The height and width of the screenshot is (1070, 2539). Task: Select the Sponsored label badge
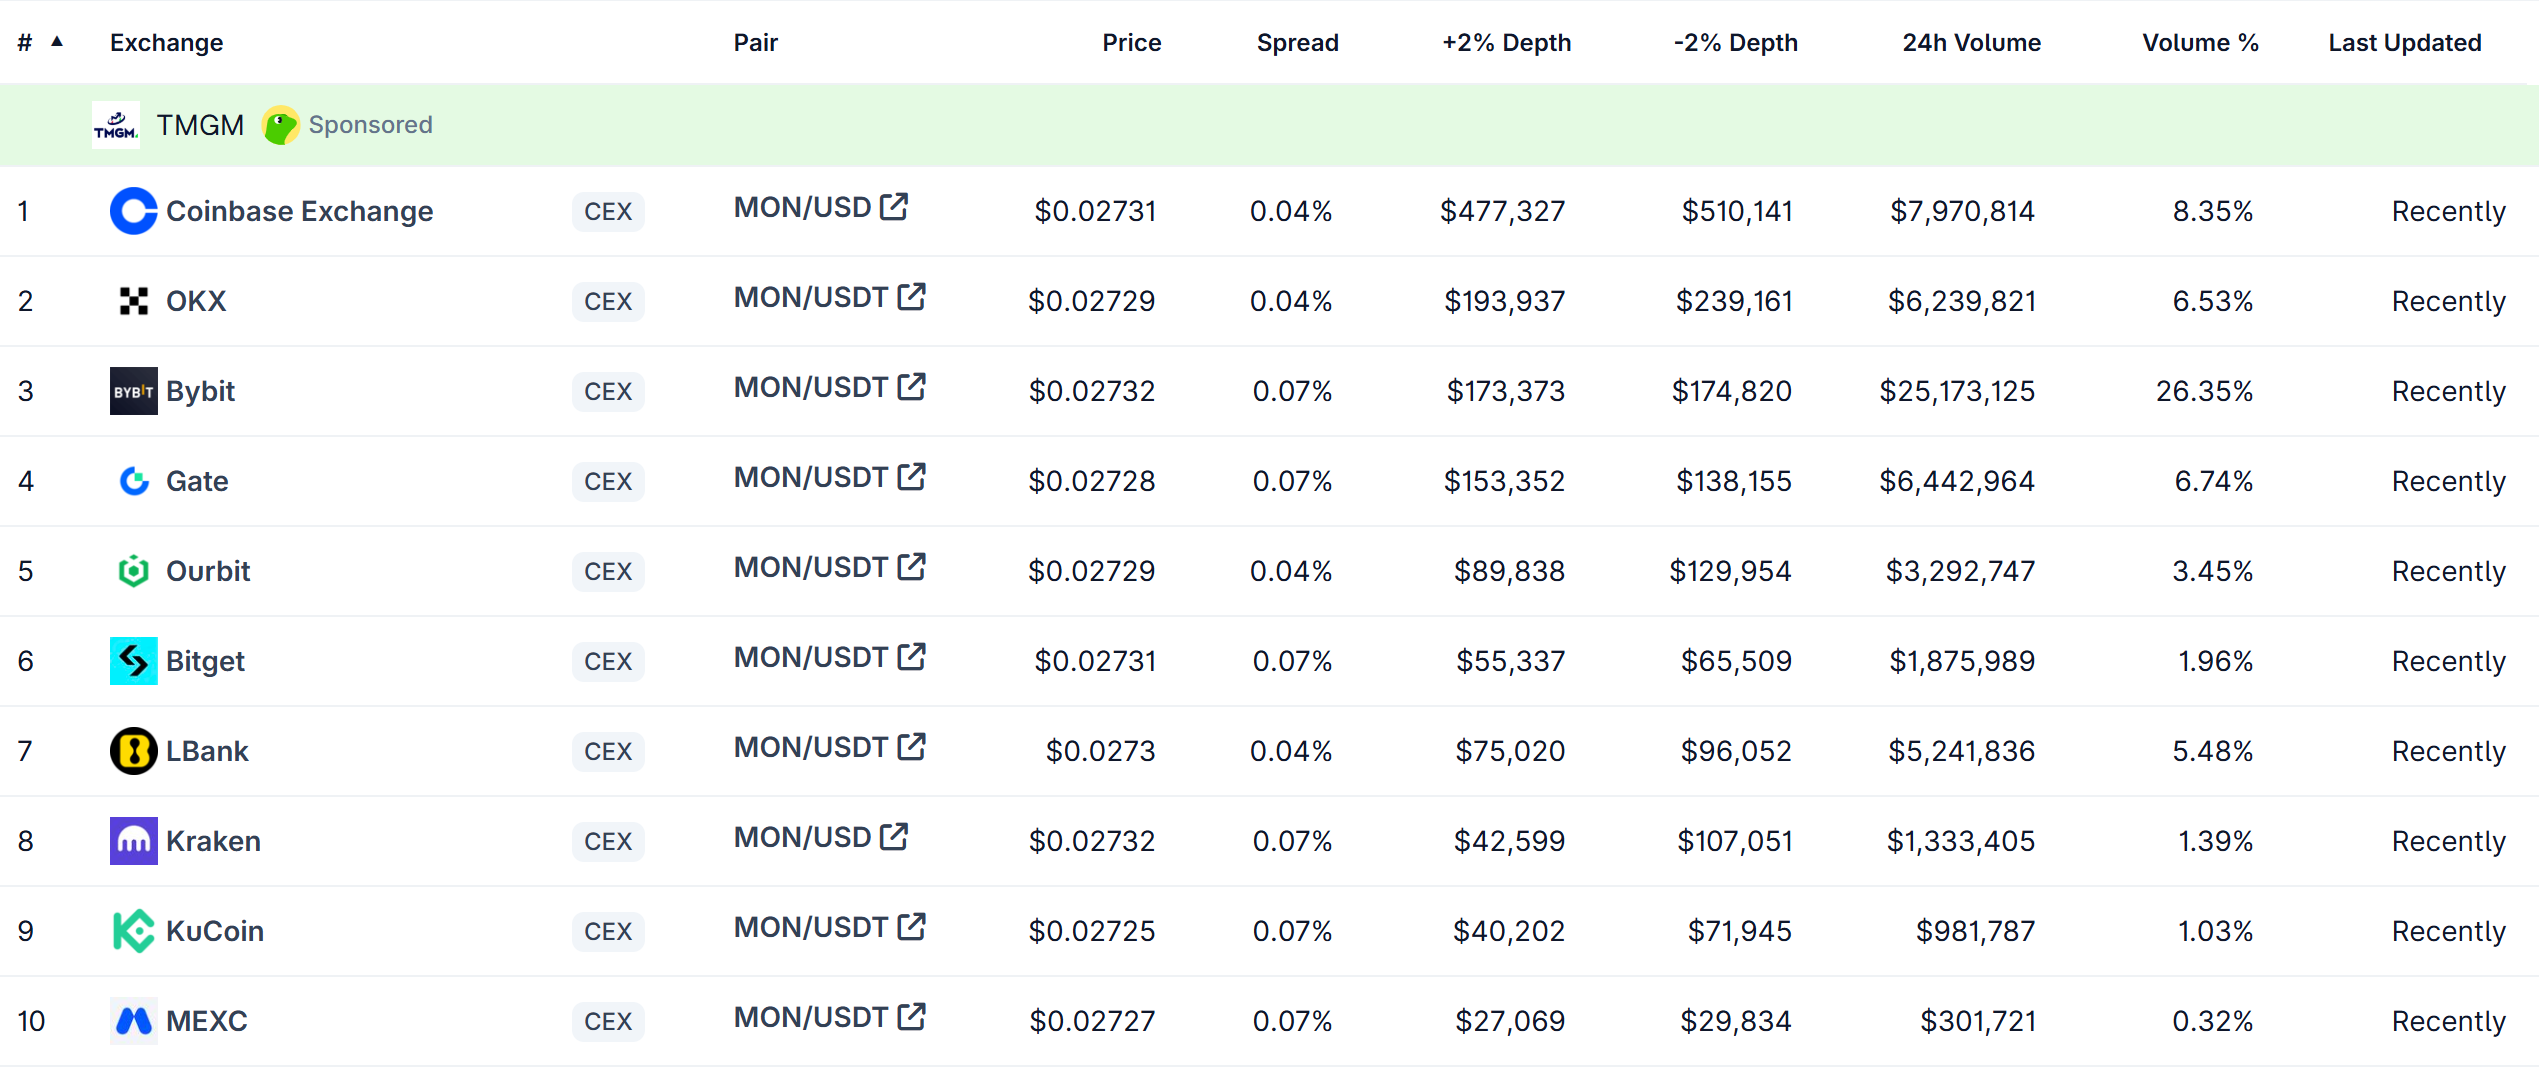point(371,124)
